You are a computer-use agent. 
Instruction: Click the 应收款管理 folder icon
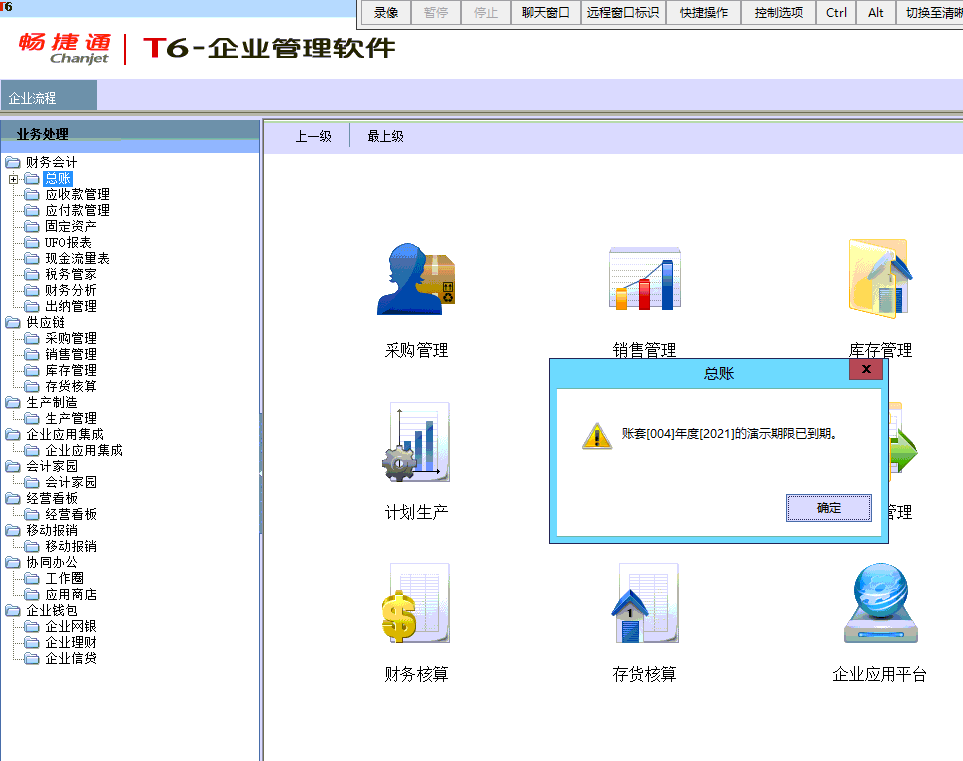[x=32, y=195]
